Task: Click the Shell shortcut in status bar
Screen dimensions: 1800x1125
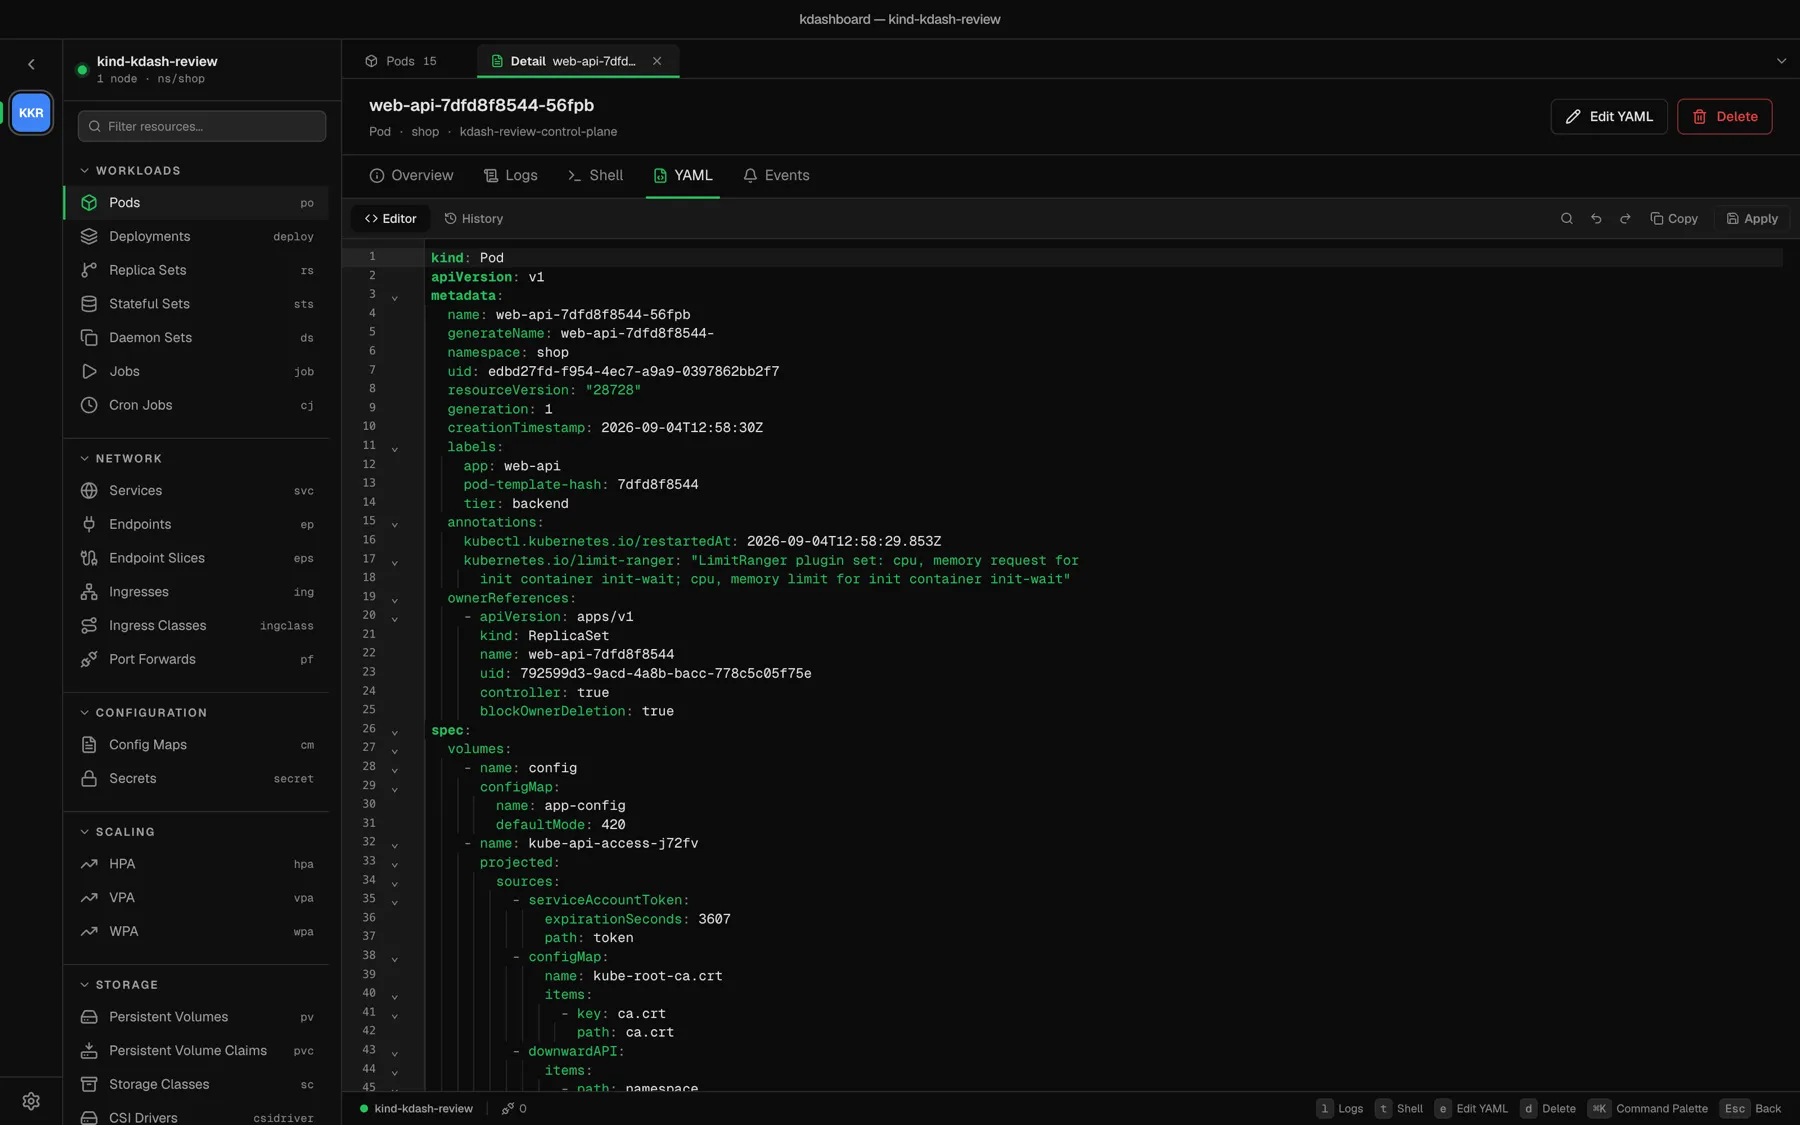Action: [1399, 1108]
